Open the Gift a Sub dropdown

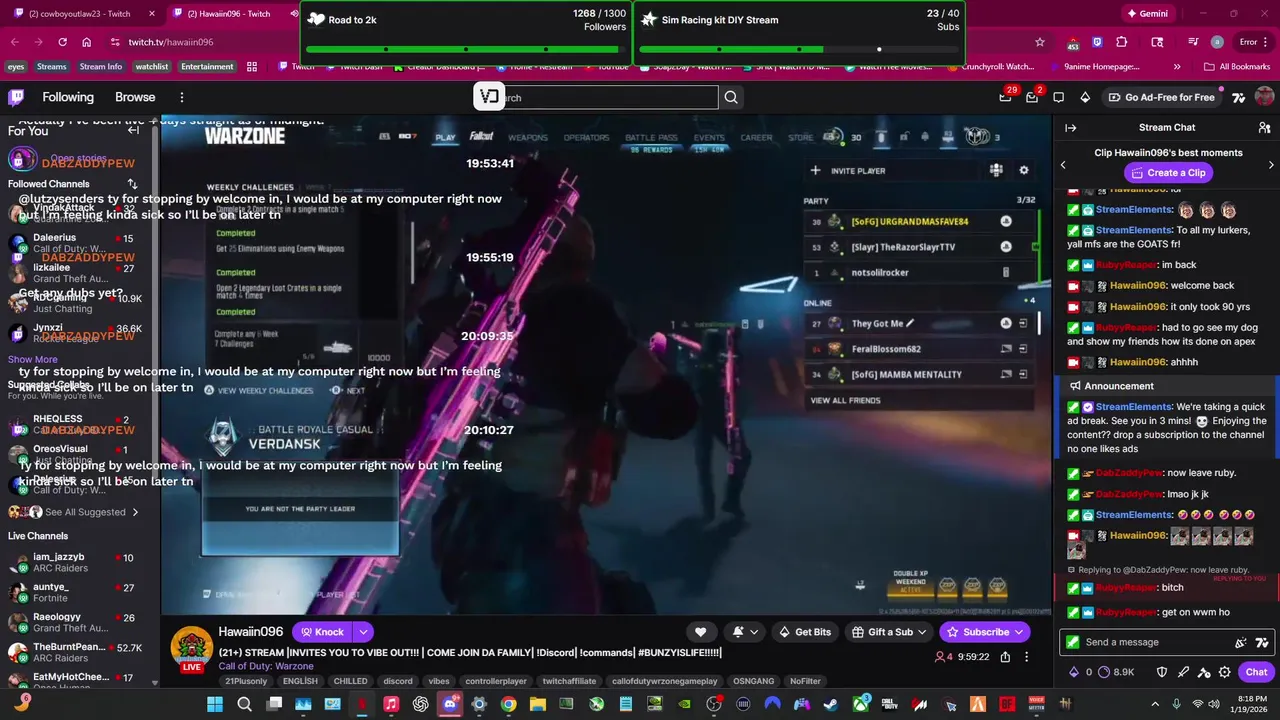pyautogui.click(x=889, y=632)
